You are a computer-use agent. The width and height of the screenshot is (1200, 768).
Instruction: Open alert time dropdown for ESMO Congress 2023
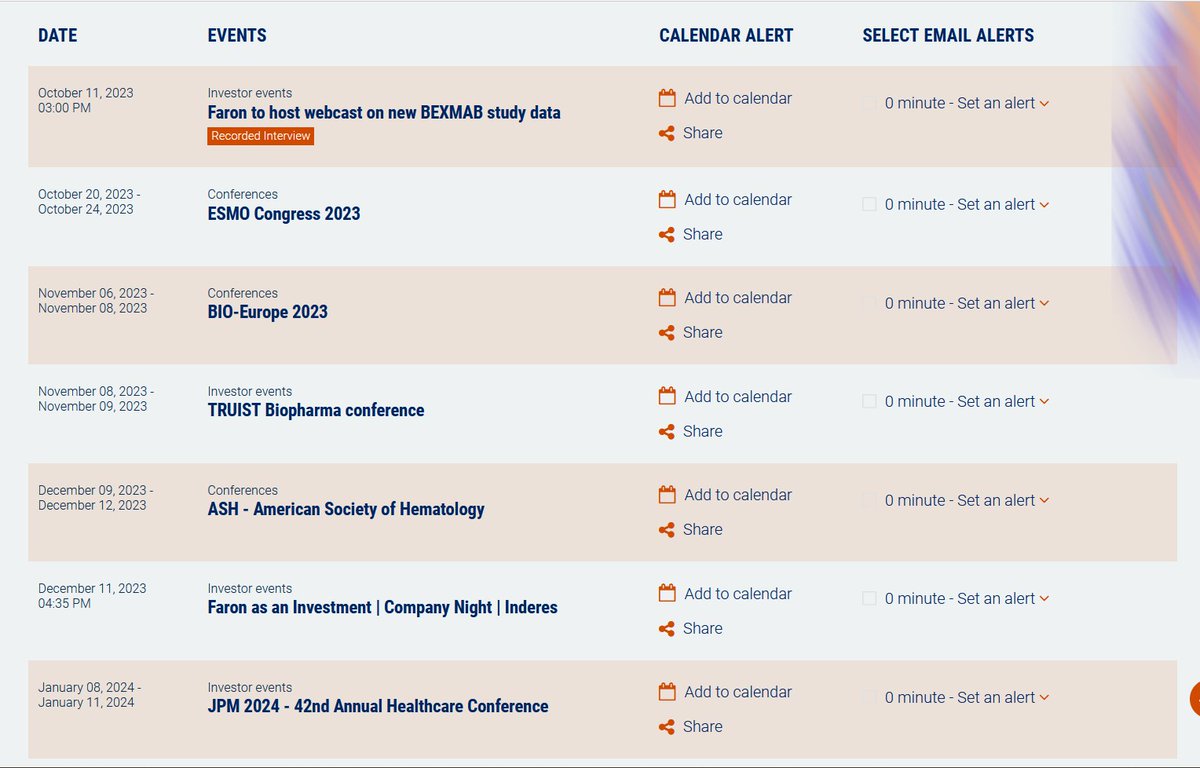pos(1044,204)
